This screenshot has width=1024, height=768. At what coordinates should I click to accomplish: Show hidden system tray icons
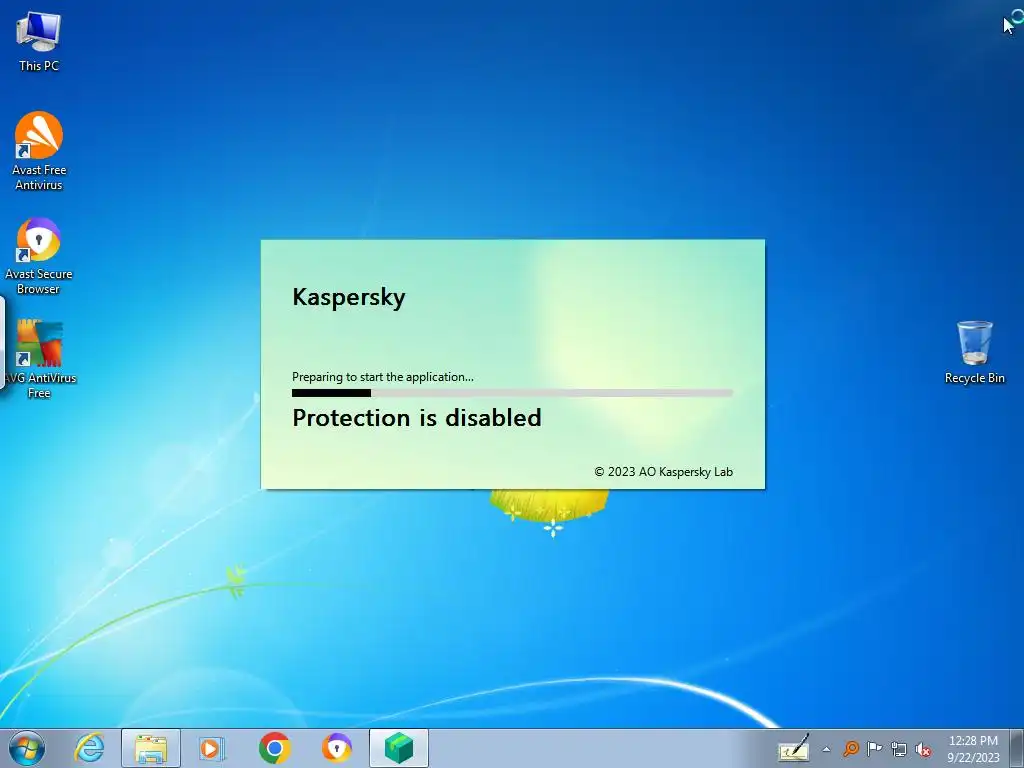click(x=826, y=749)
